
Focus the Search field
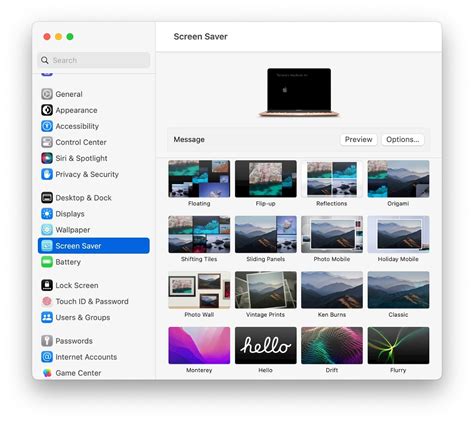[94, 60]
